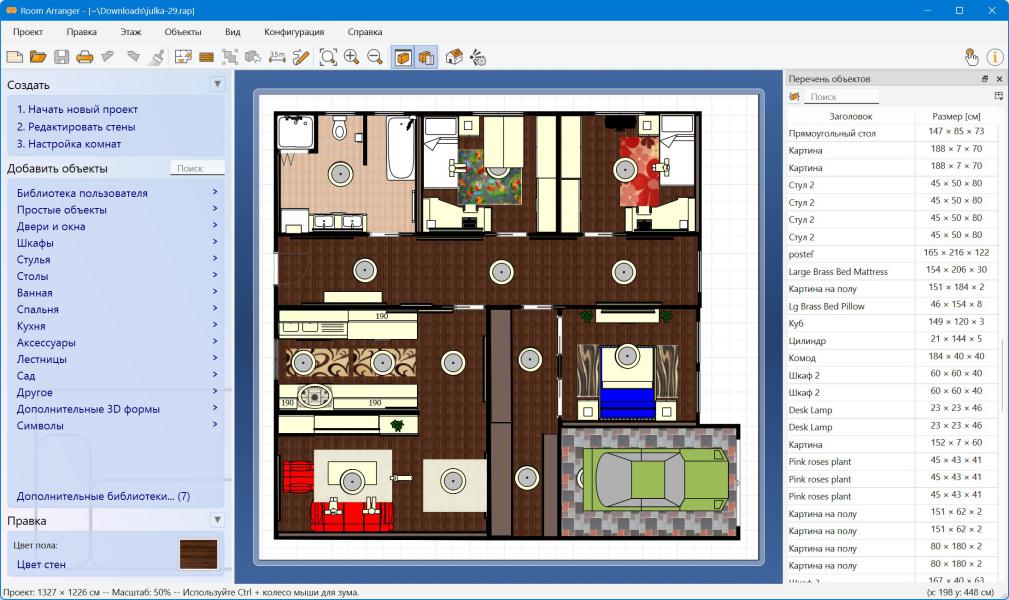1009x600 pixels.
Task: Toggle the second box display mode button
Action: (426, 57)
